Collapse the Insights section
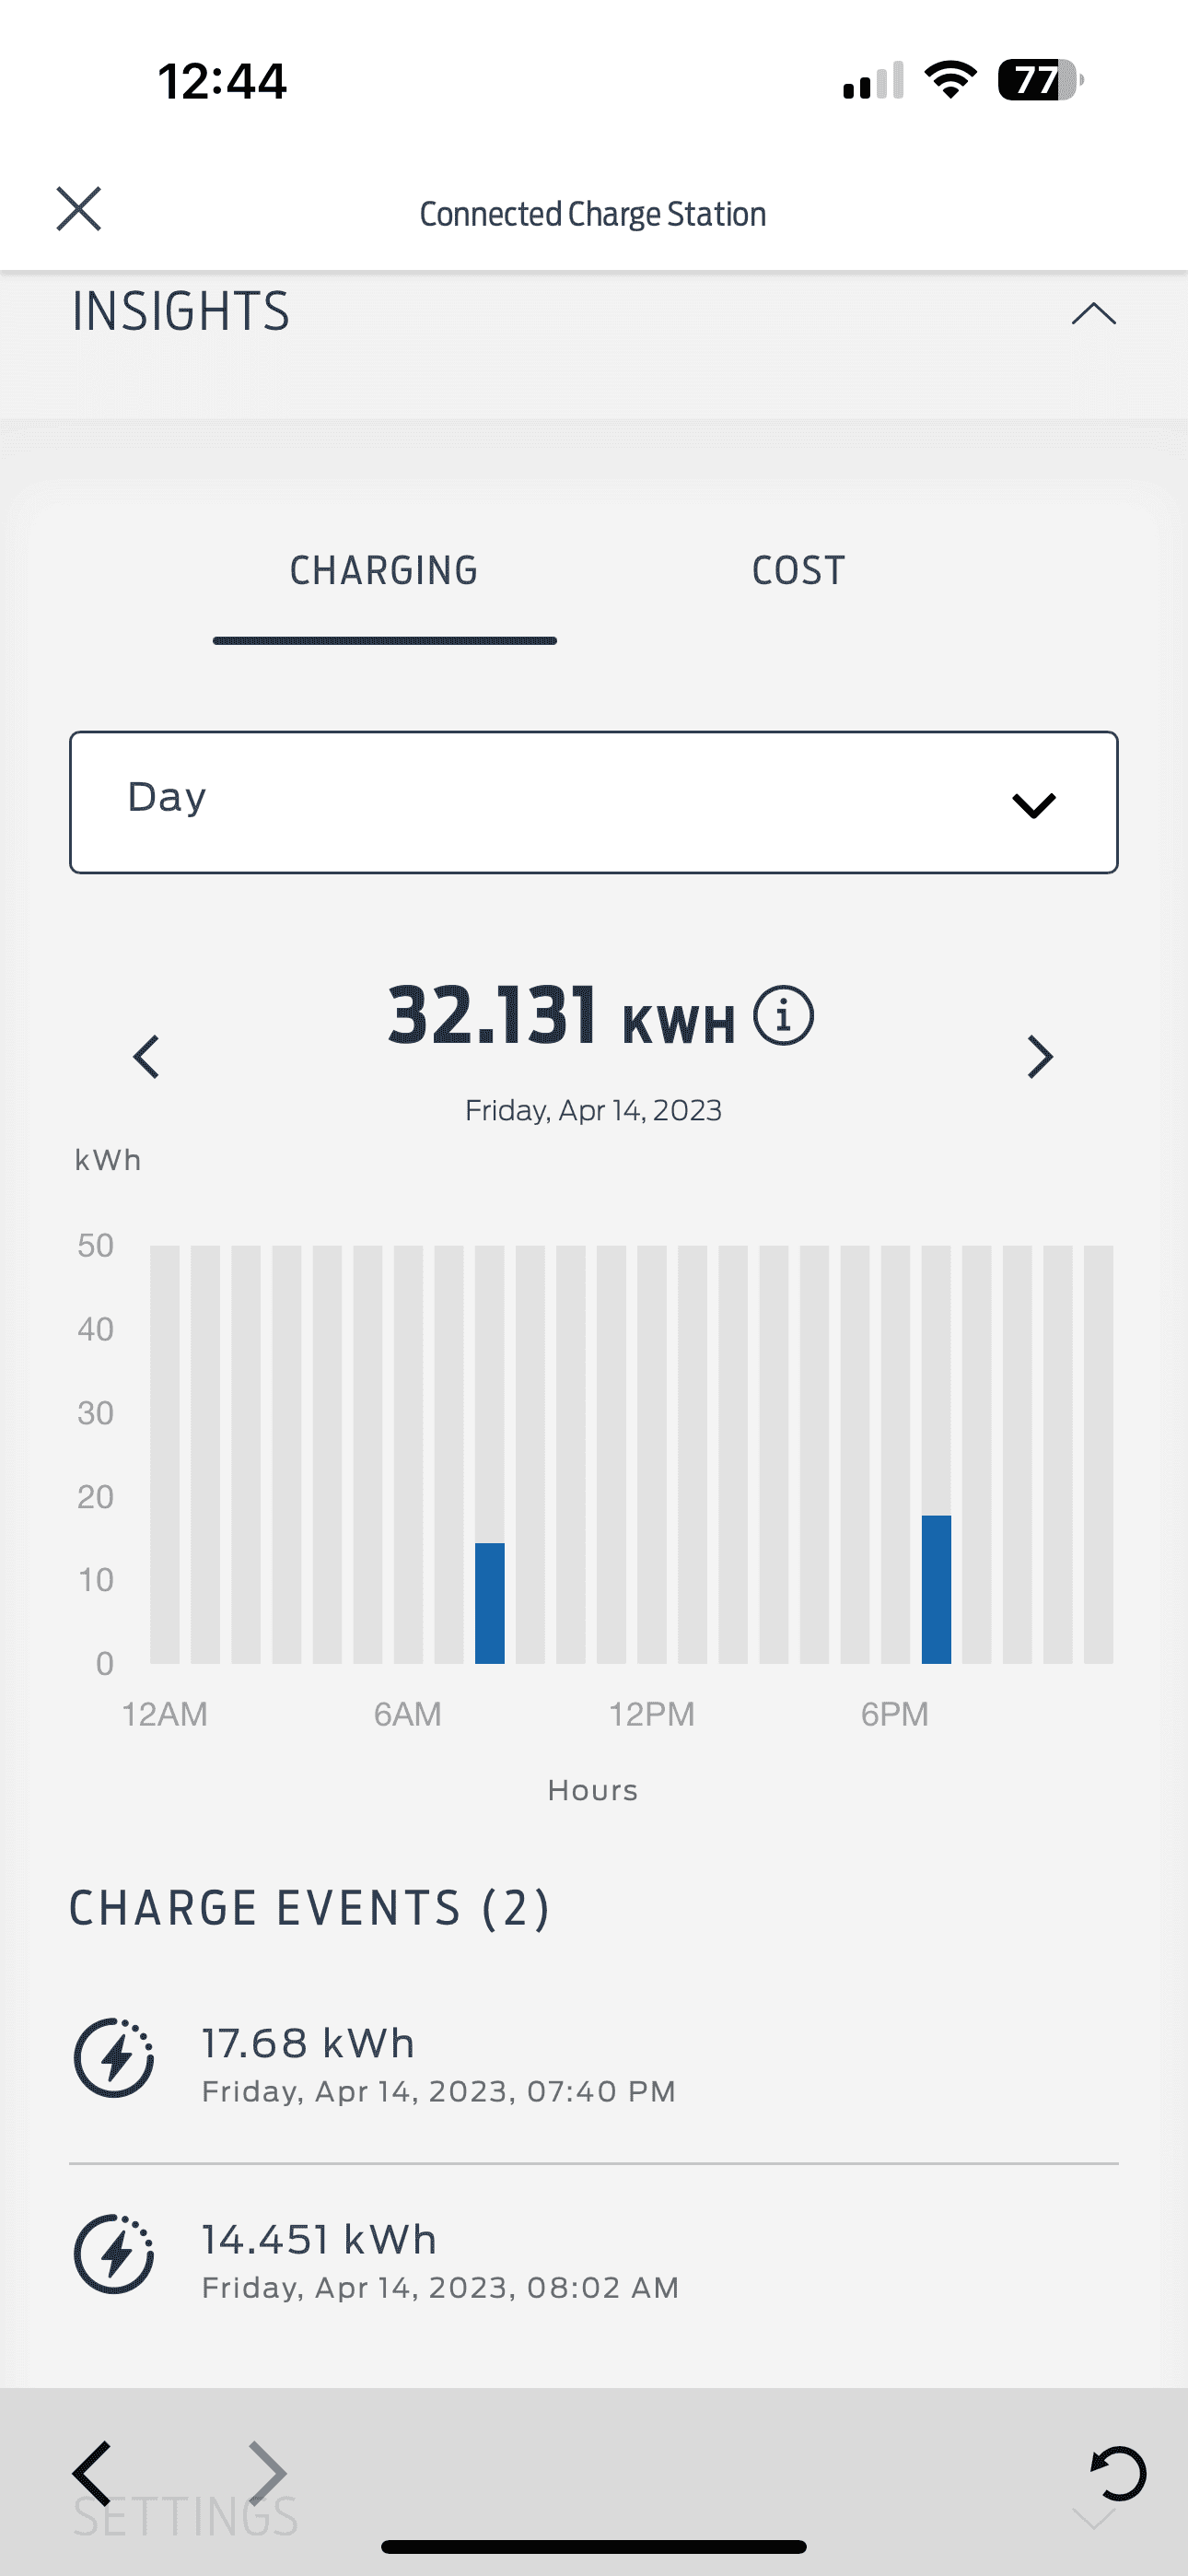This screenshot has width=1188, height=2576. [1093, 314]
